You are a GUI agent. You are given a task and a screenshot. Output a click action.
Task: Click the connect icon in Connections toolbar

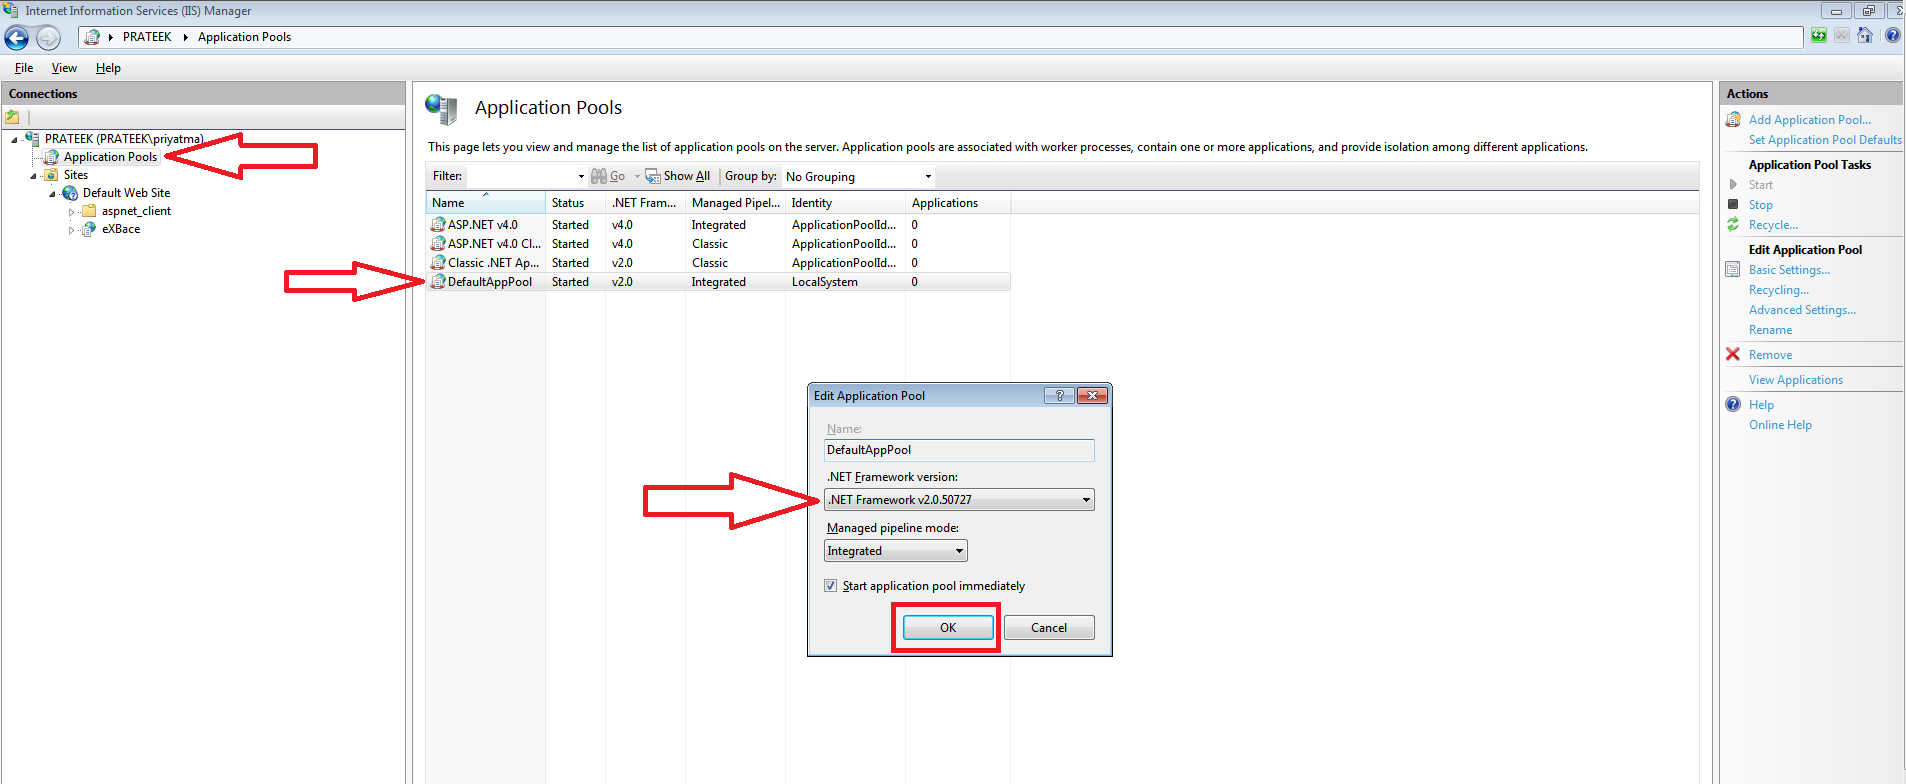click(13, 117)
